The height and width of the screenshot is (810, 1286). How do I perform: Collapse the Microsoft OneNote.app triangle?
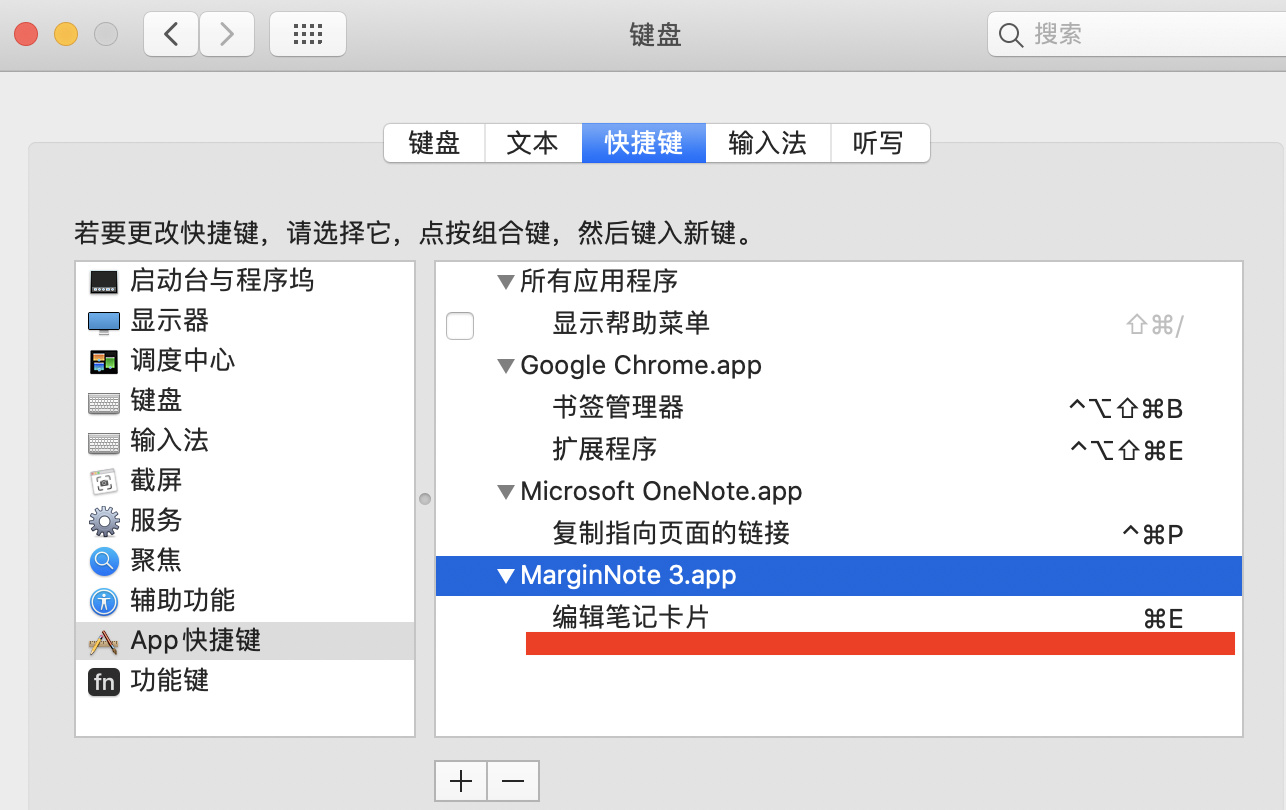pos(506,492)
